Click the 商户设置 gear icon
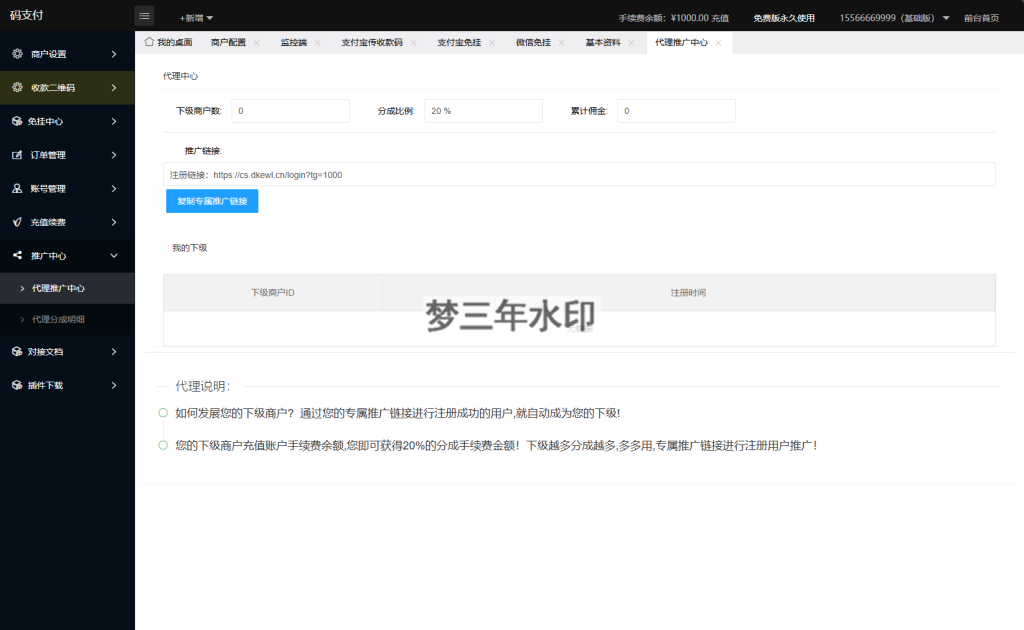 17,54
